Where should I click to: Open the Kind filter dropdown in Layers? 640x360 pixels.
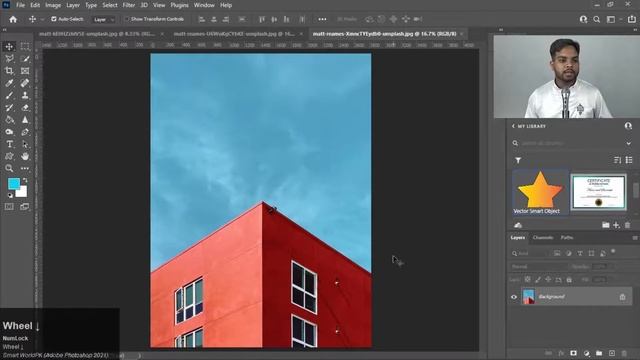tap(531, 253)
